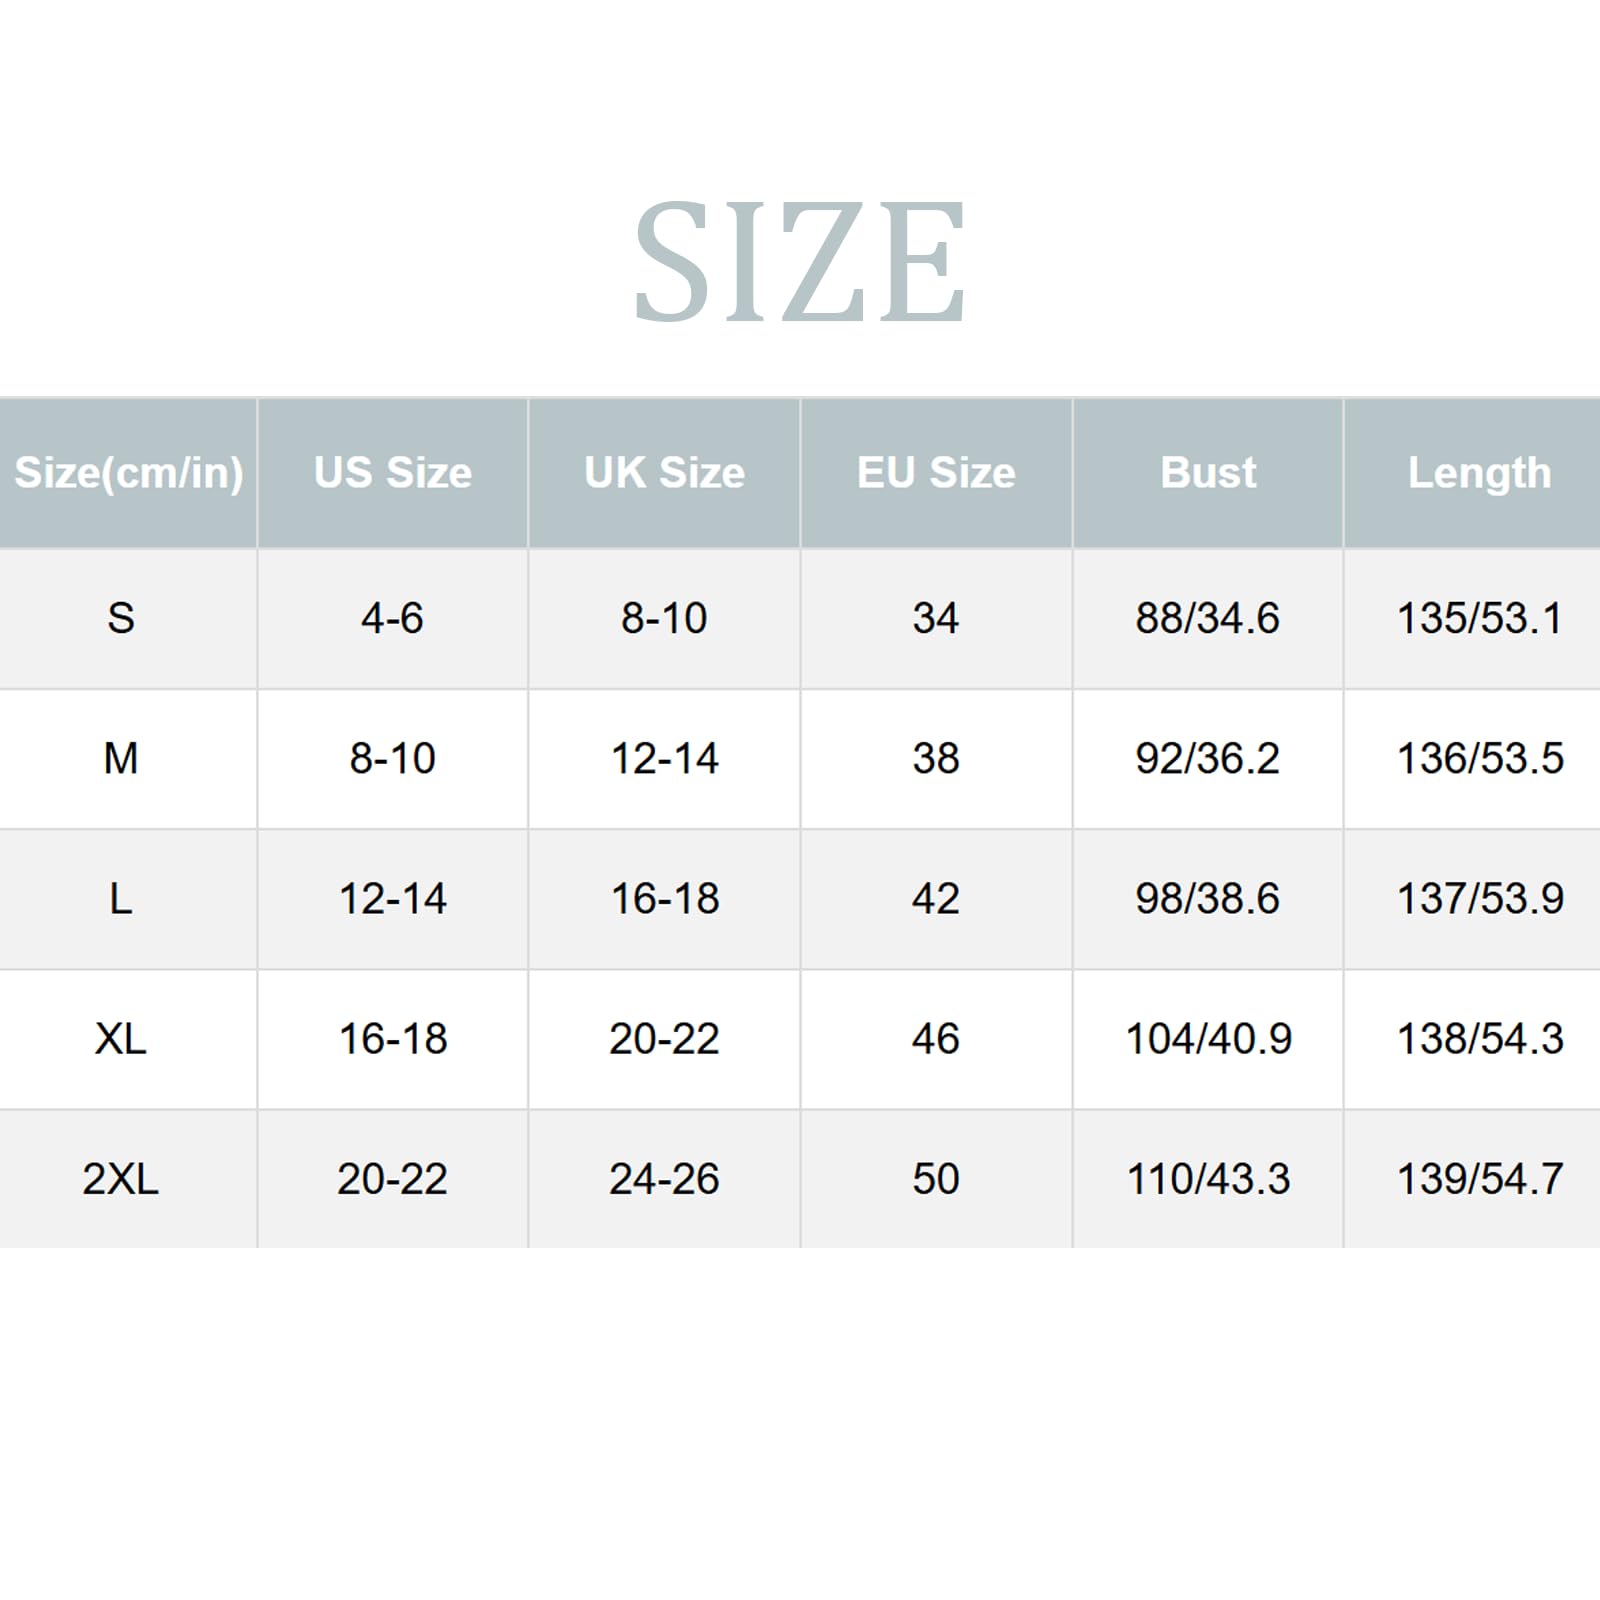The image size is (1600, 1600).
Task: Click the L size row label
Action: [x=121, y=898]
